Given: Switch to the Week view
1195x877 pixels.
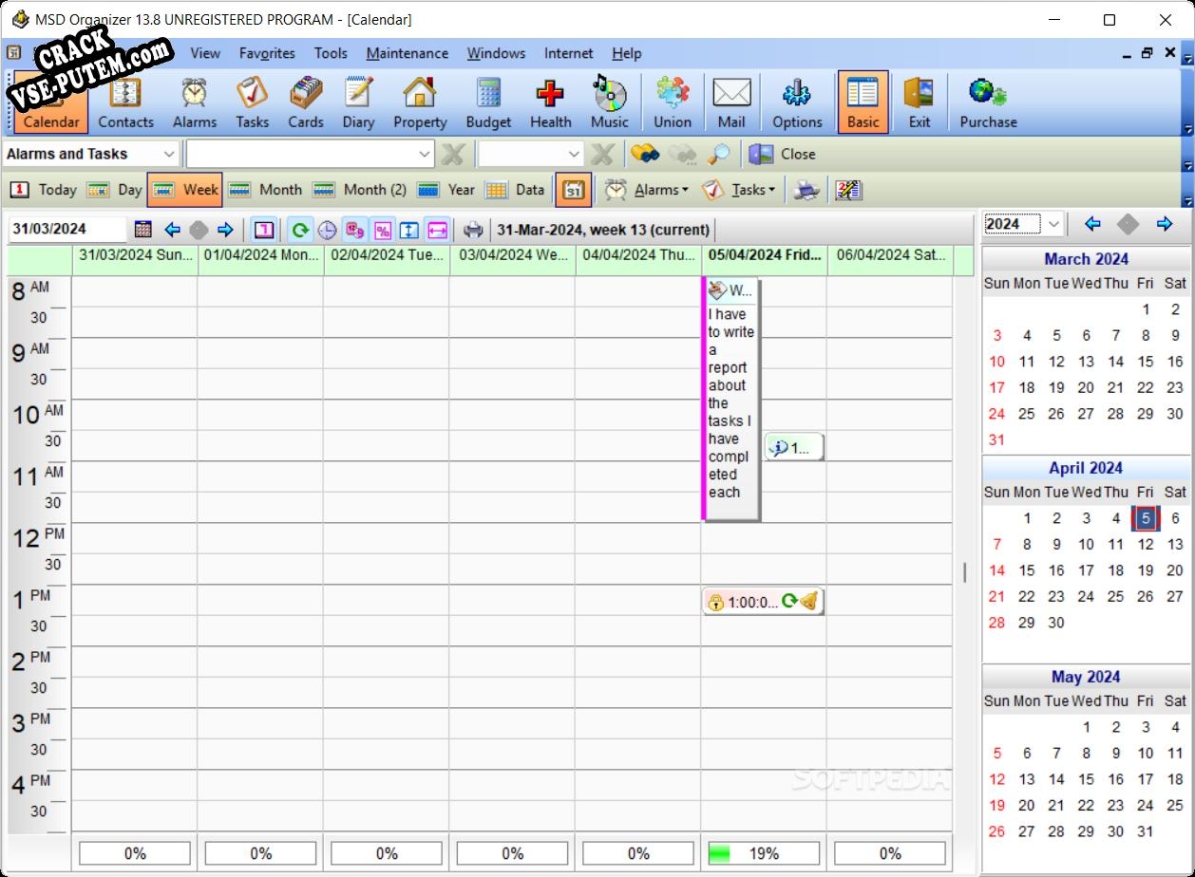Looking at the screenshot, I should tap(185, 190).
